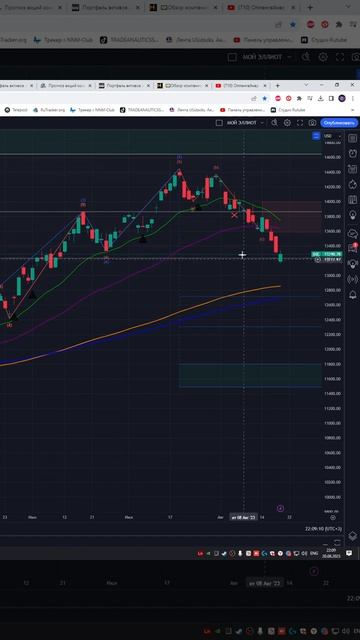Open the Chrome three-dot menu

click(x=353, y=98)
